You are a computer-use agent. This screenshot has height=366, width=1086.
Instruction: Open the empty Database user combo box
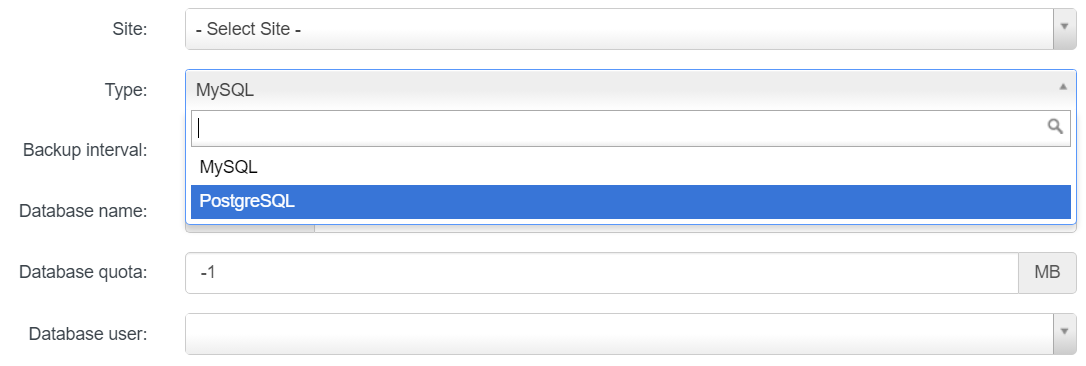[631, 334]
